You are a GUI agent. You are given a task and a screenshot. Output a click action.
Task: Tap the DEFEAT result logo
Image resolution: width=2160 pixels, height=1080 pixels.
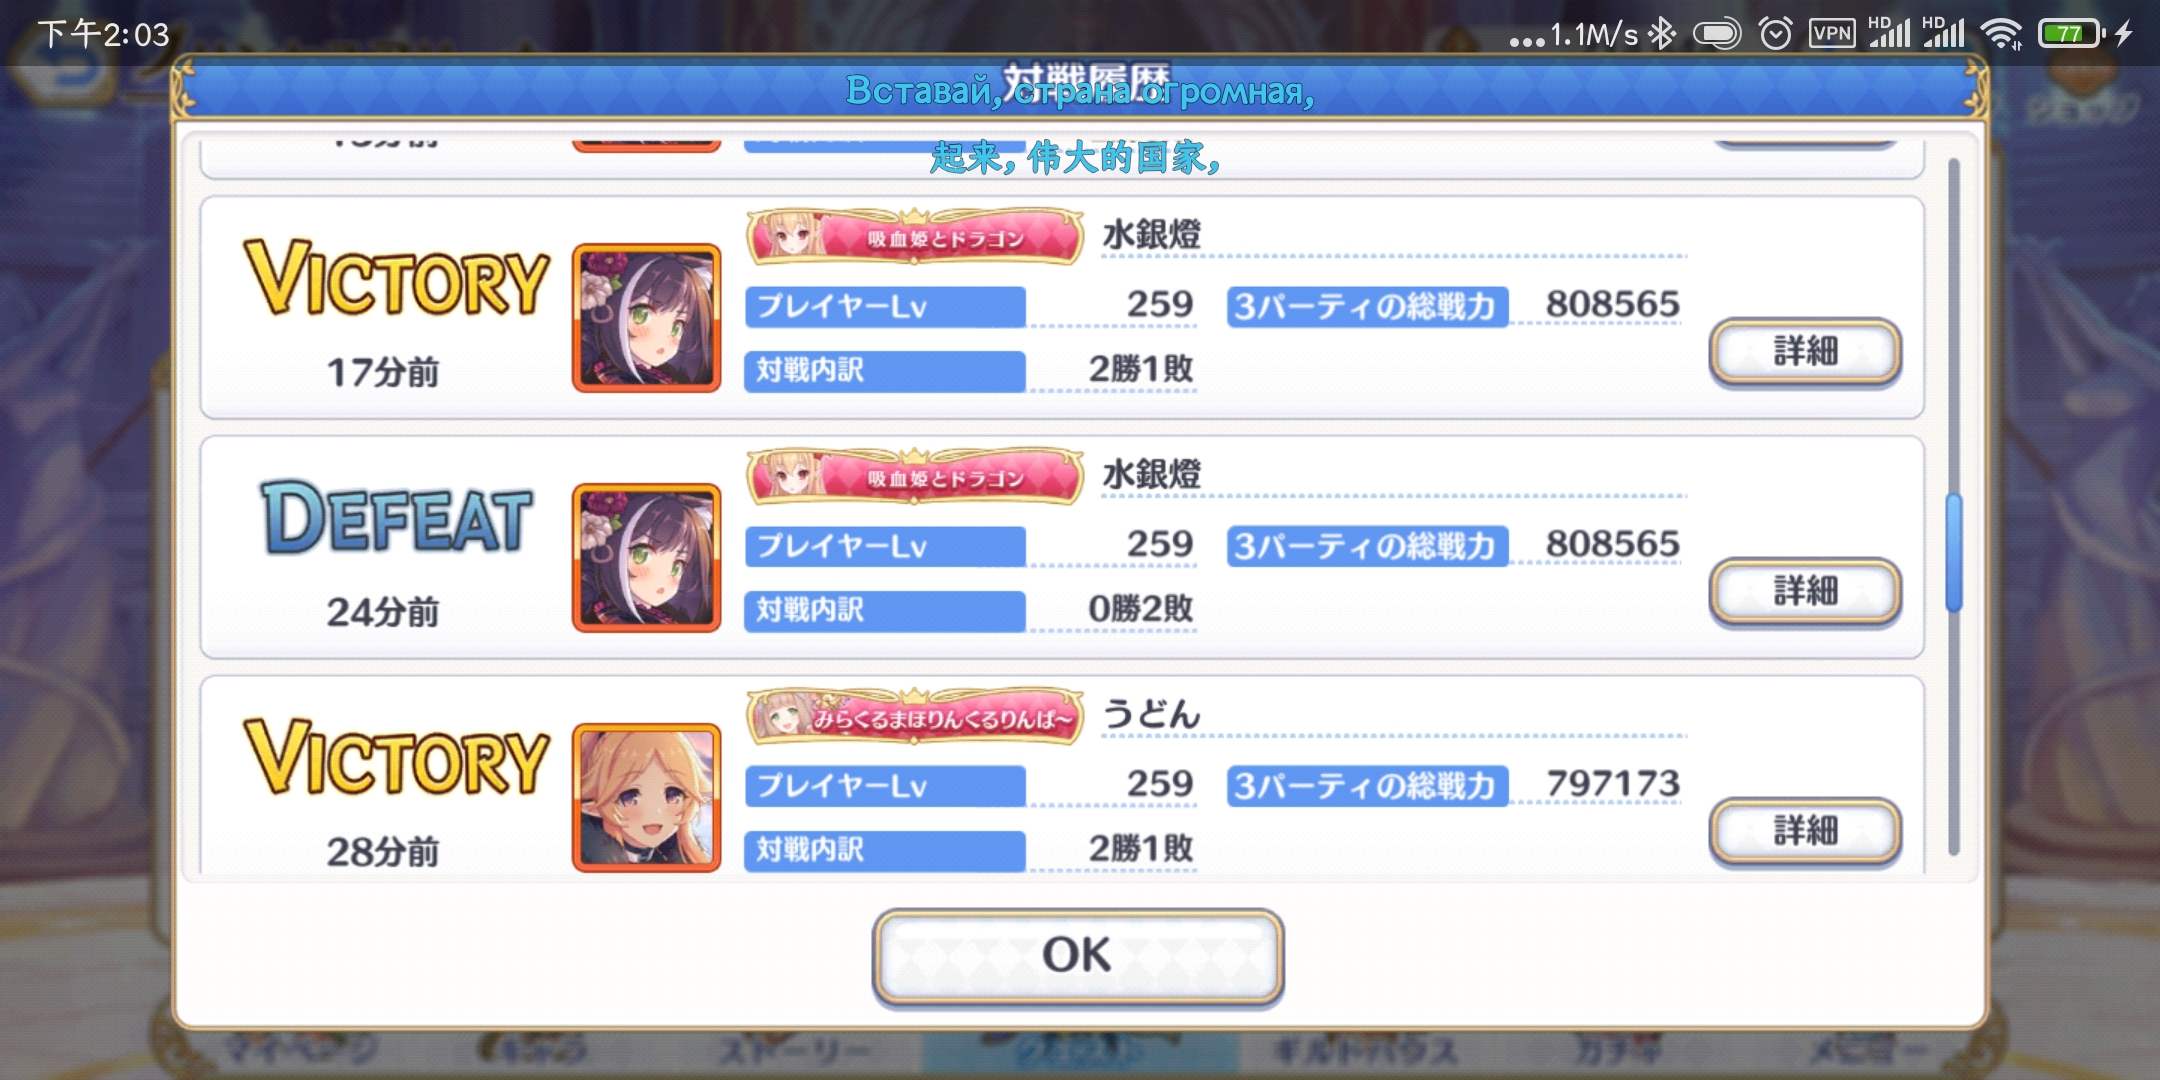click(x=397, y=518)
